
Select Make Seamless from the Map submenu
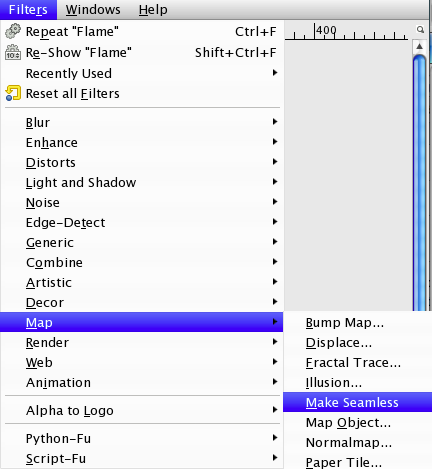[x=357, y=402]
